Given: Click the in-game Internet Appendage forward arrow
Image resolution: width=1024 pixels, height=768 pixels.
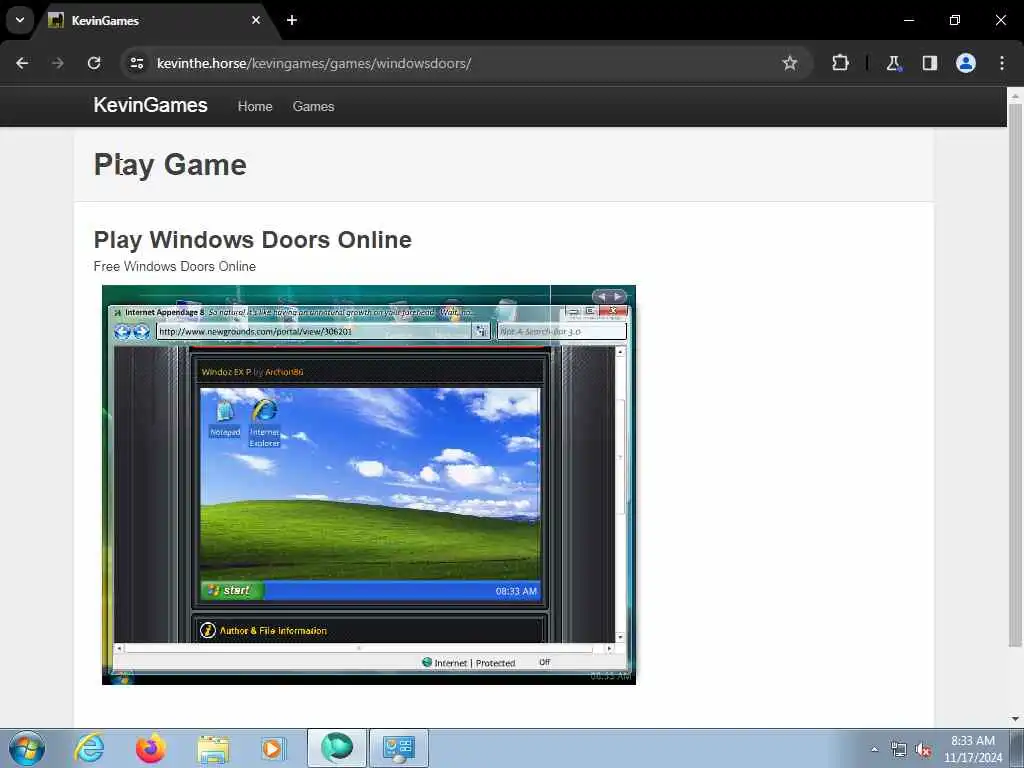Looking at the screenshot, I should click(141, 332).
